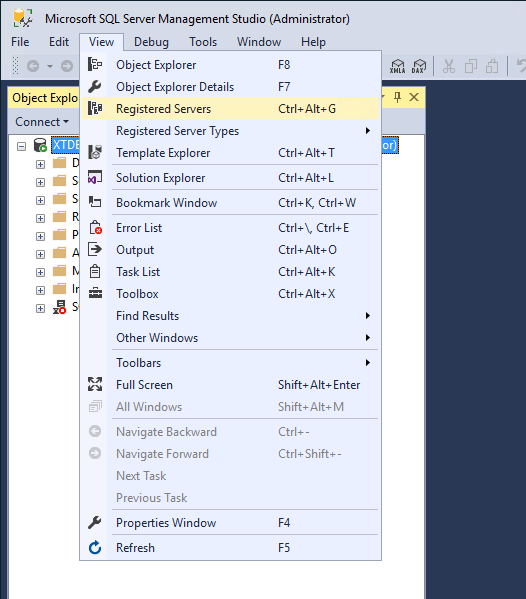Select Task List menu entry
Image resolution: width=526 pixels, height=599 pixels.
[230, 272]
